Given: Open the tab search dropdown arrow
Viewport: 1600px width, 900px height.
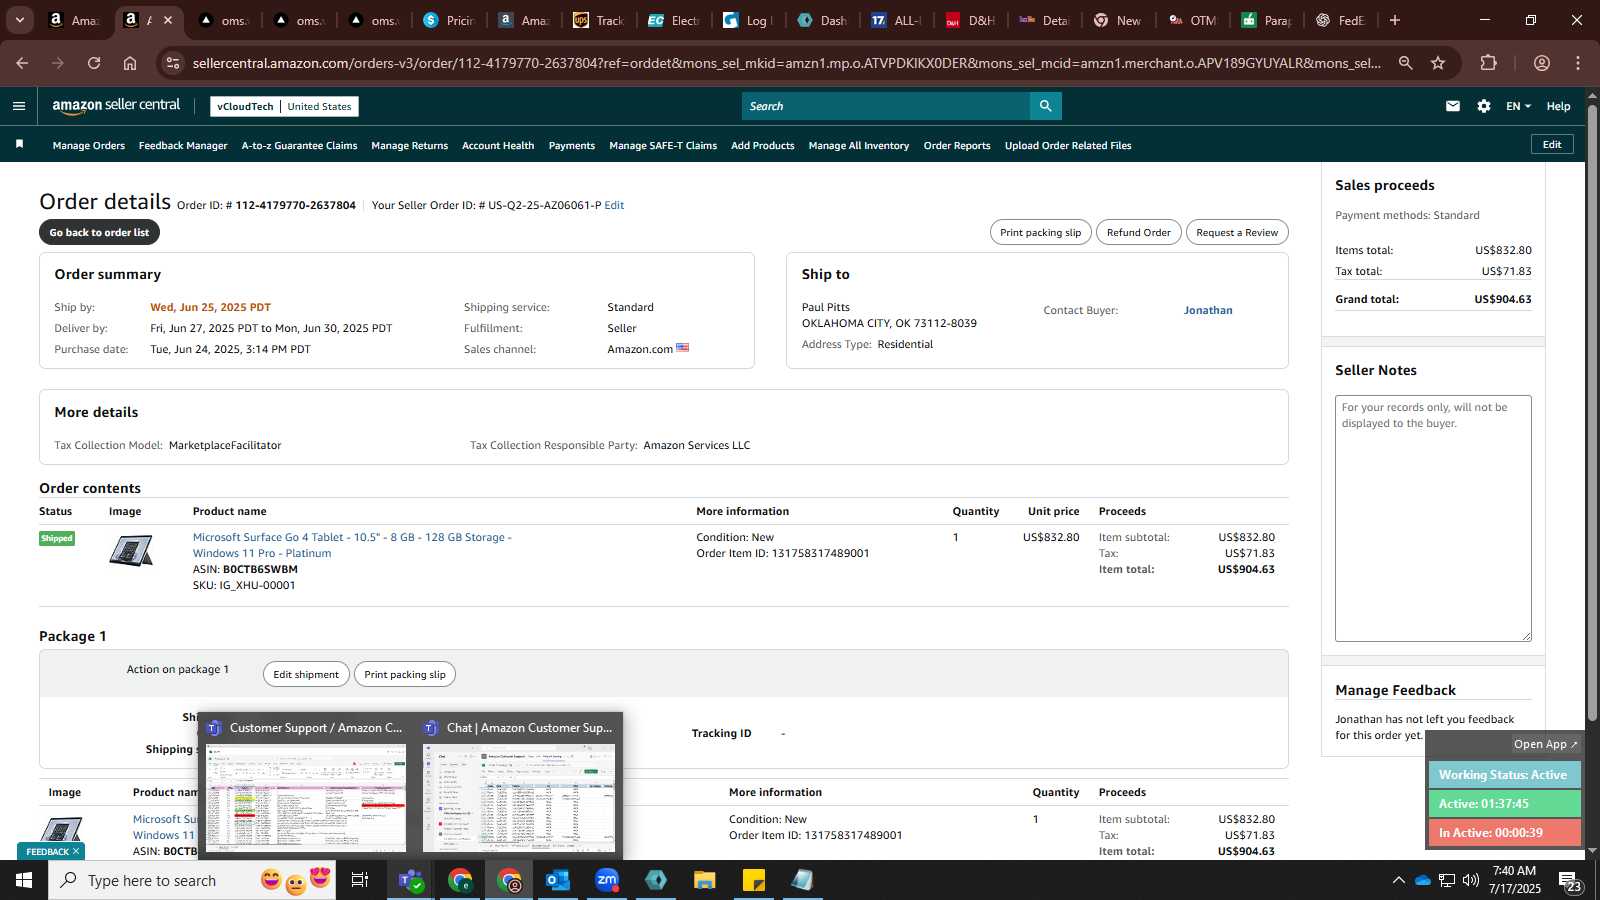Looking at the screenshot, I should 19,20.
